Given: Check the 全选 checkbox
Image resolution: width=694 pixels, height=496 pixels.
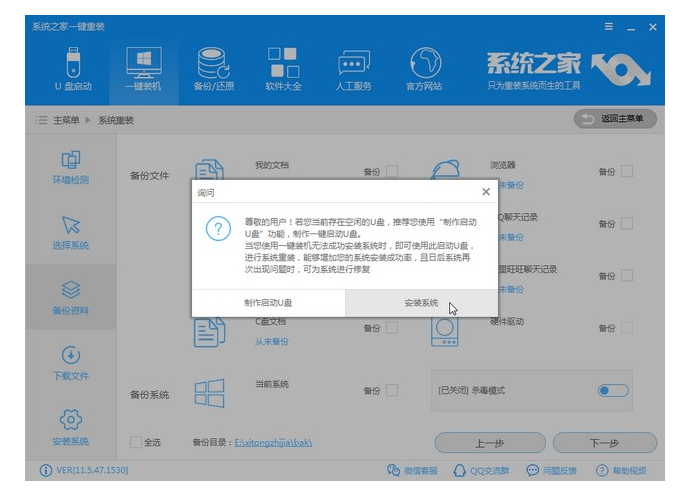Looking at the screenshot, I should click(x=136, y=442).
